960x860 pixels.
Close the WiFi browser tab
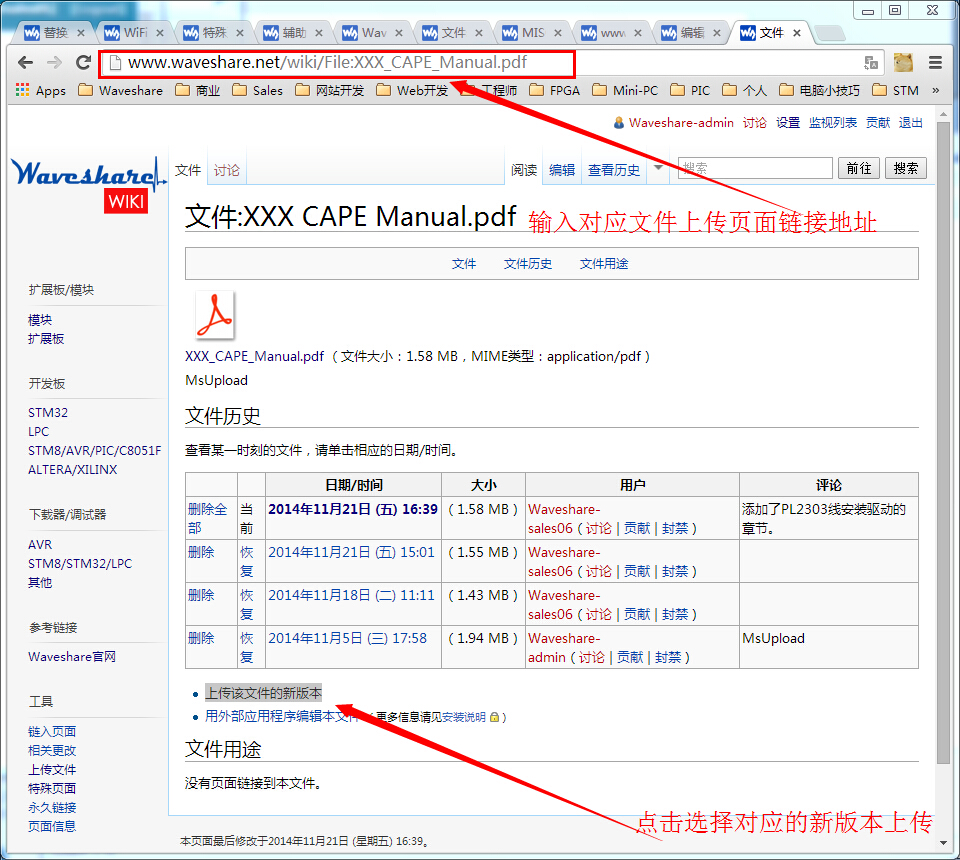(x=160, y=33)
